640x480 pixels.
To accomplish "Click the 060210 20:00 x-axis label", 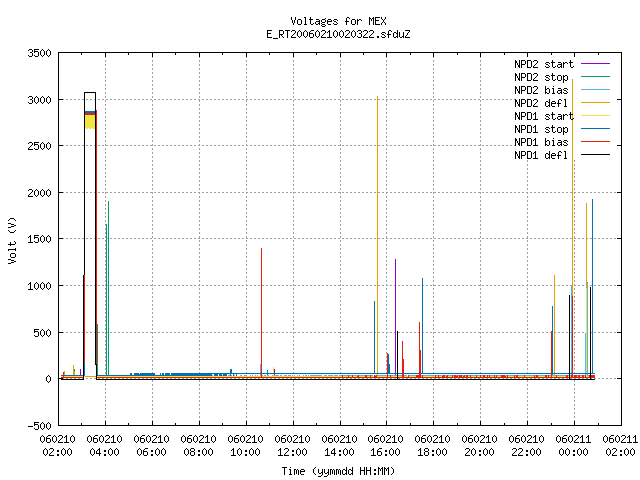I will click(480, 446).
